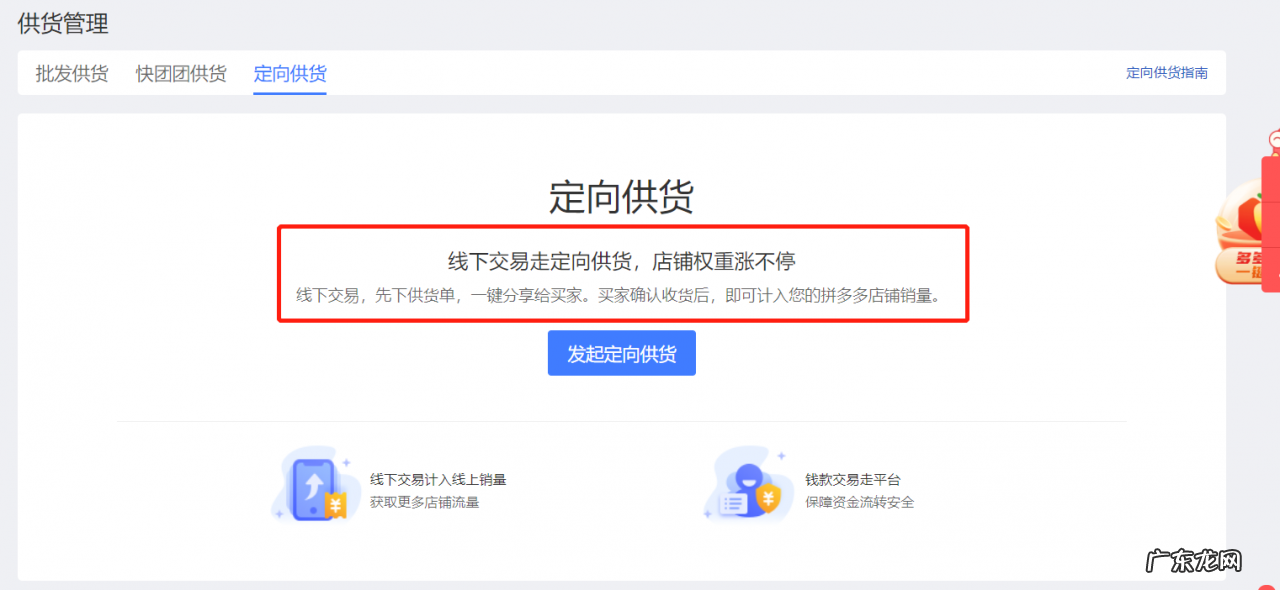
Task: Open the 定向供货指南 guide link
Action: (x=1166, y=72)
